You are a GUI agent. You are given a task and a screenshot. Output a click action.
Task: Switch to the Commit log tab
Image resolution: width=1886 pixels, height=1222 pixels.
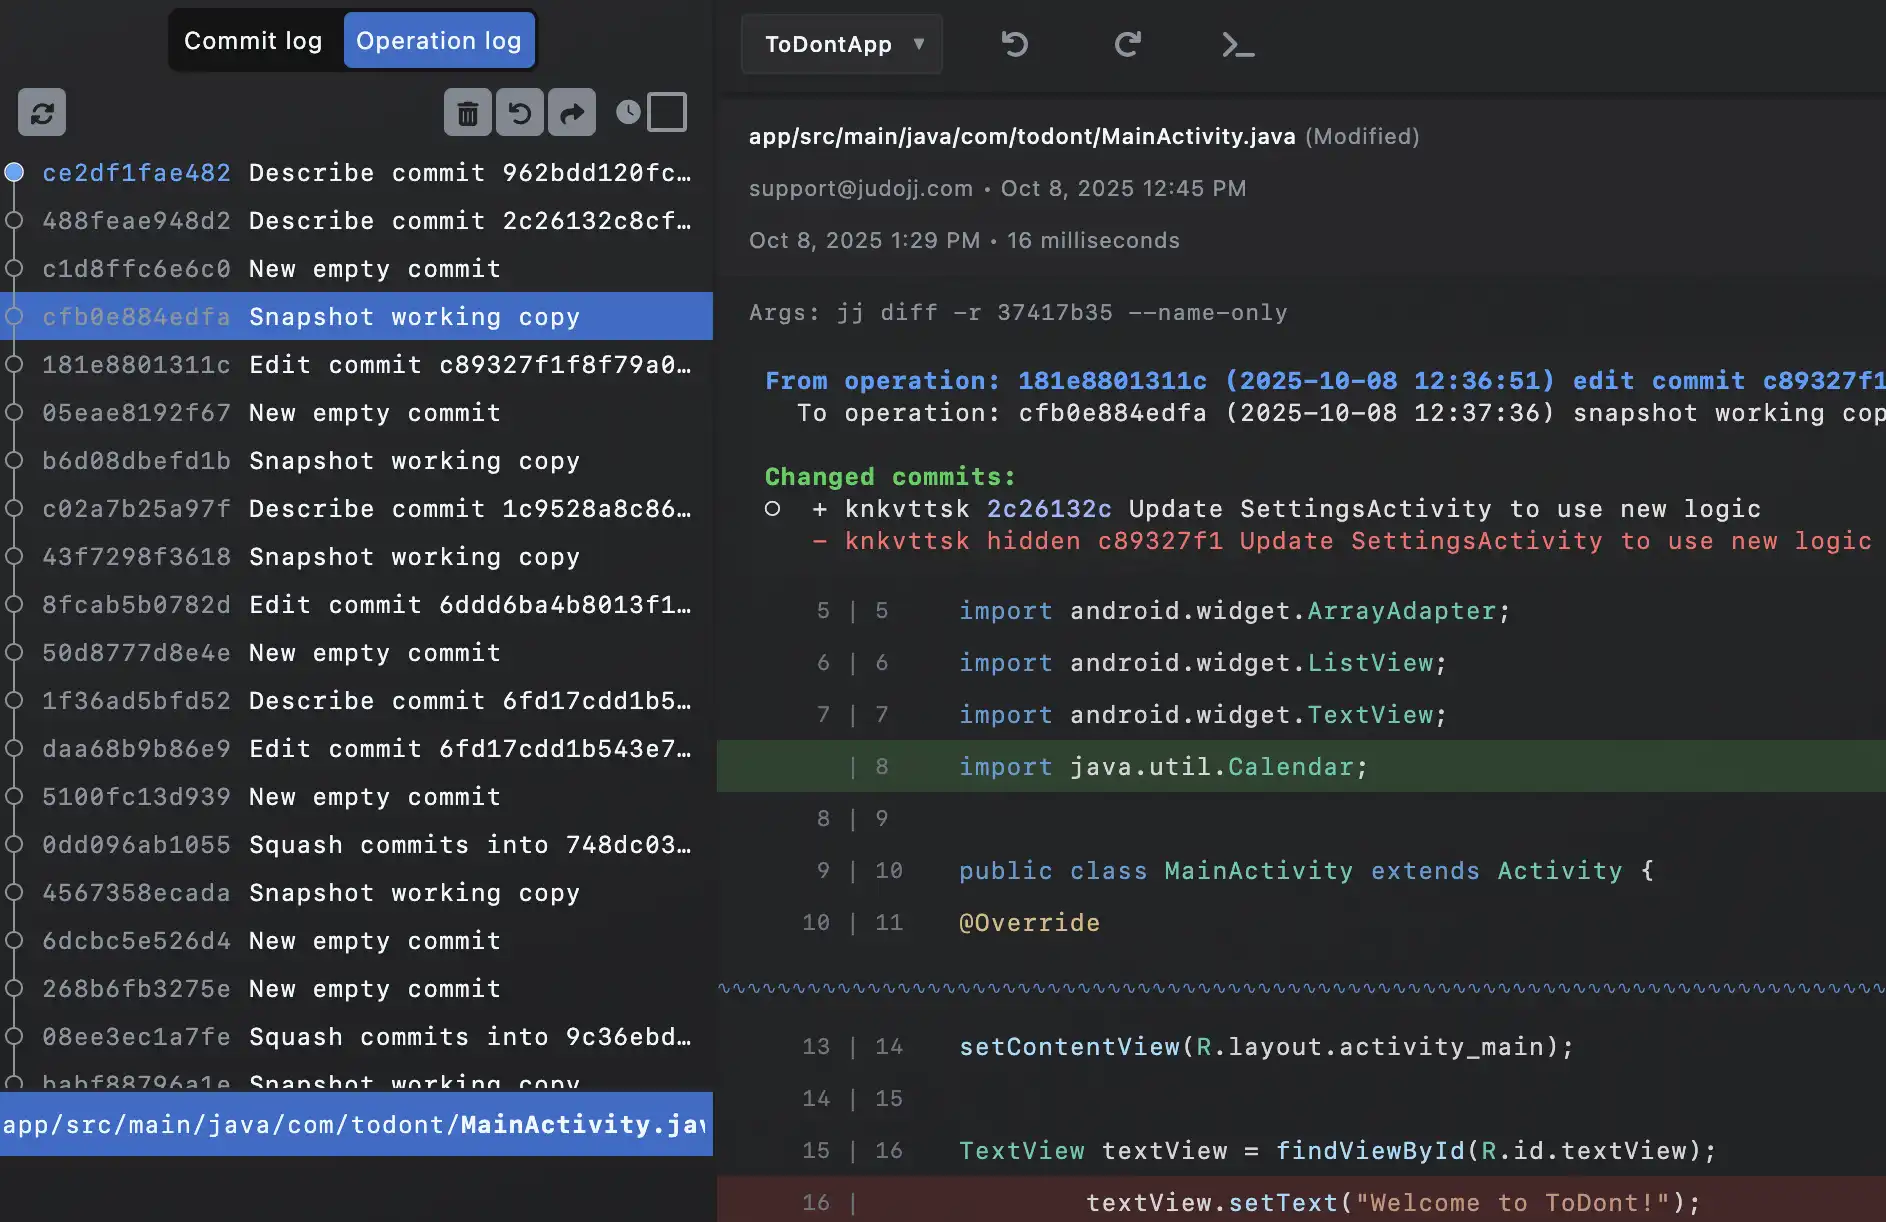[253, 40]
